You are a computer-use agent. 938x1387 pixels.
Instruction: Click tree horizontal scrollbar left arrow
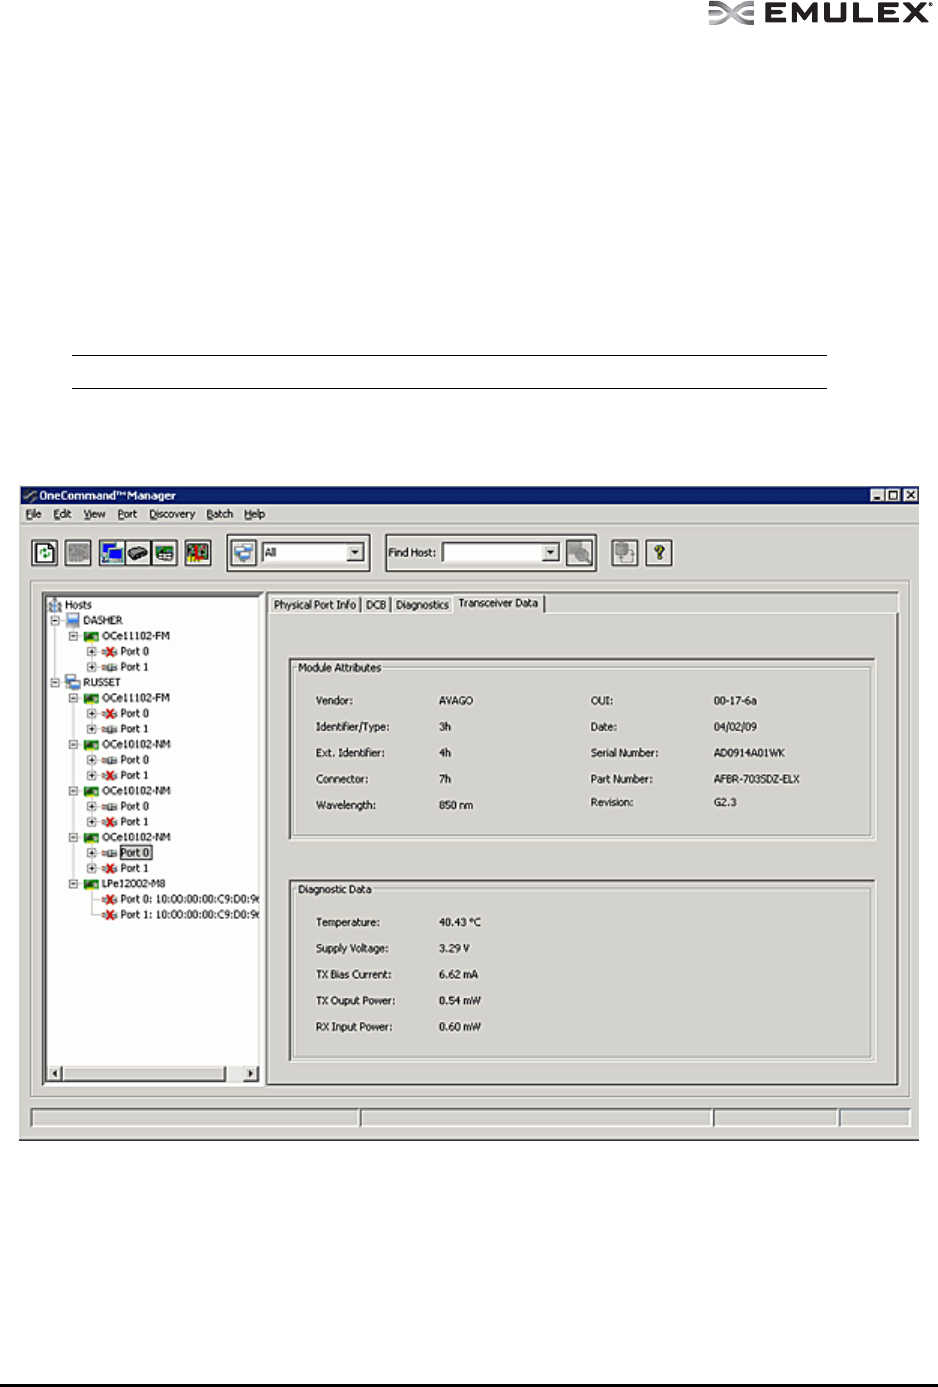(x=56, y=1073)
